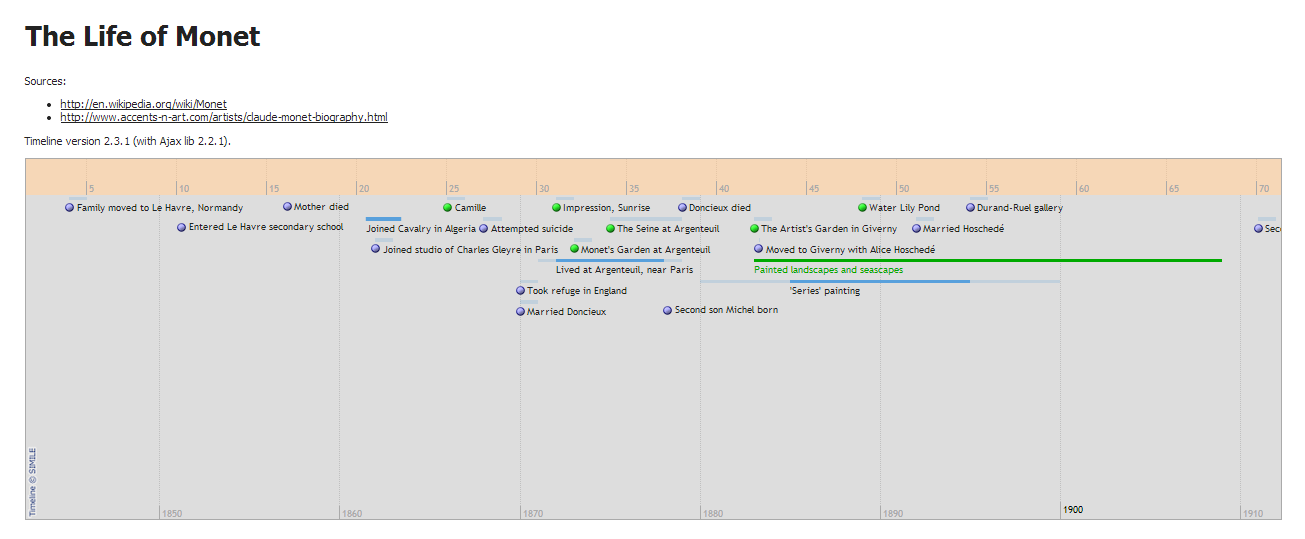The height and width of the screenshot is (539, 1305).
Task: Click the Moved to Giverny with Alice Hoschedé label
Action: click(x=849, y=250)
